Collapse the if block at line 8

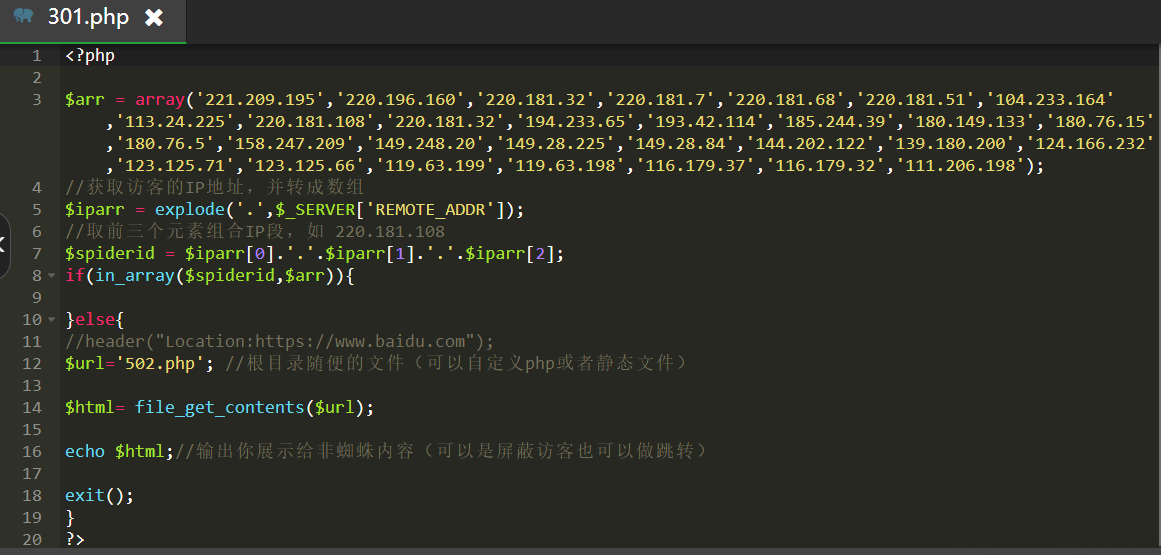click(51, 276)
